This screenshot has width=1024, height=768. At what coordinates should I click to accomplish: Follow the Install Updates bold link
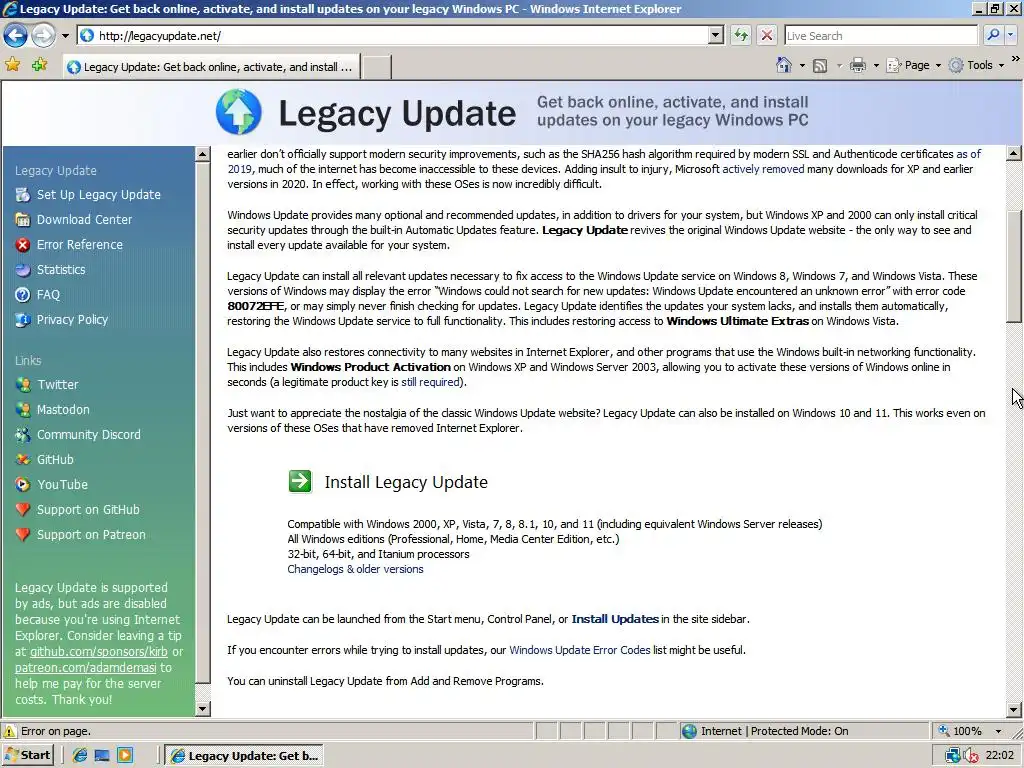coord(615,619)
